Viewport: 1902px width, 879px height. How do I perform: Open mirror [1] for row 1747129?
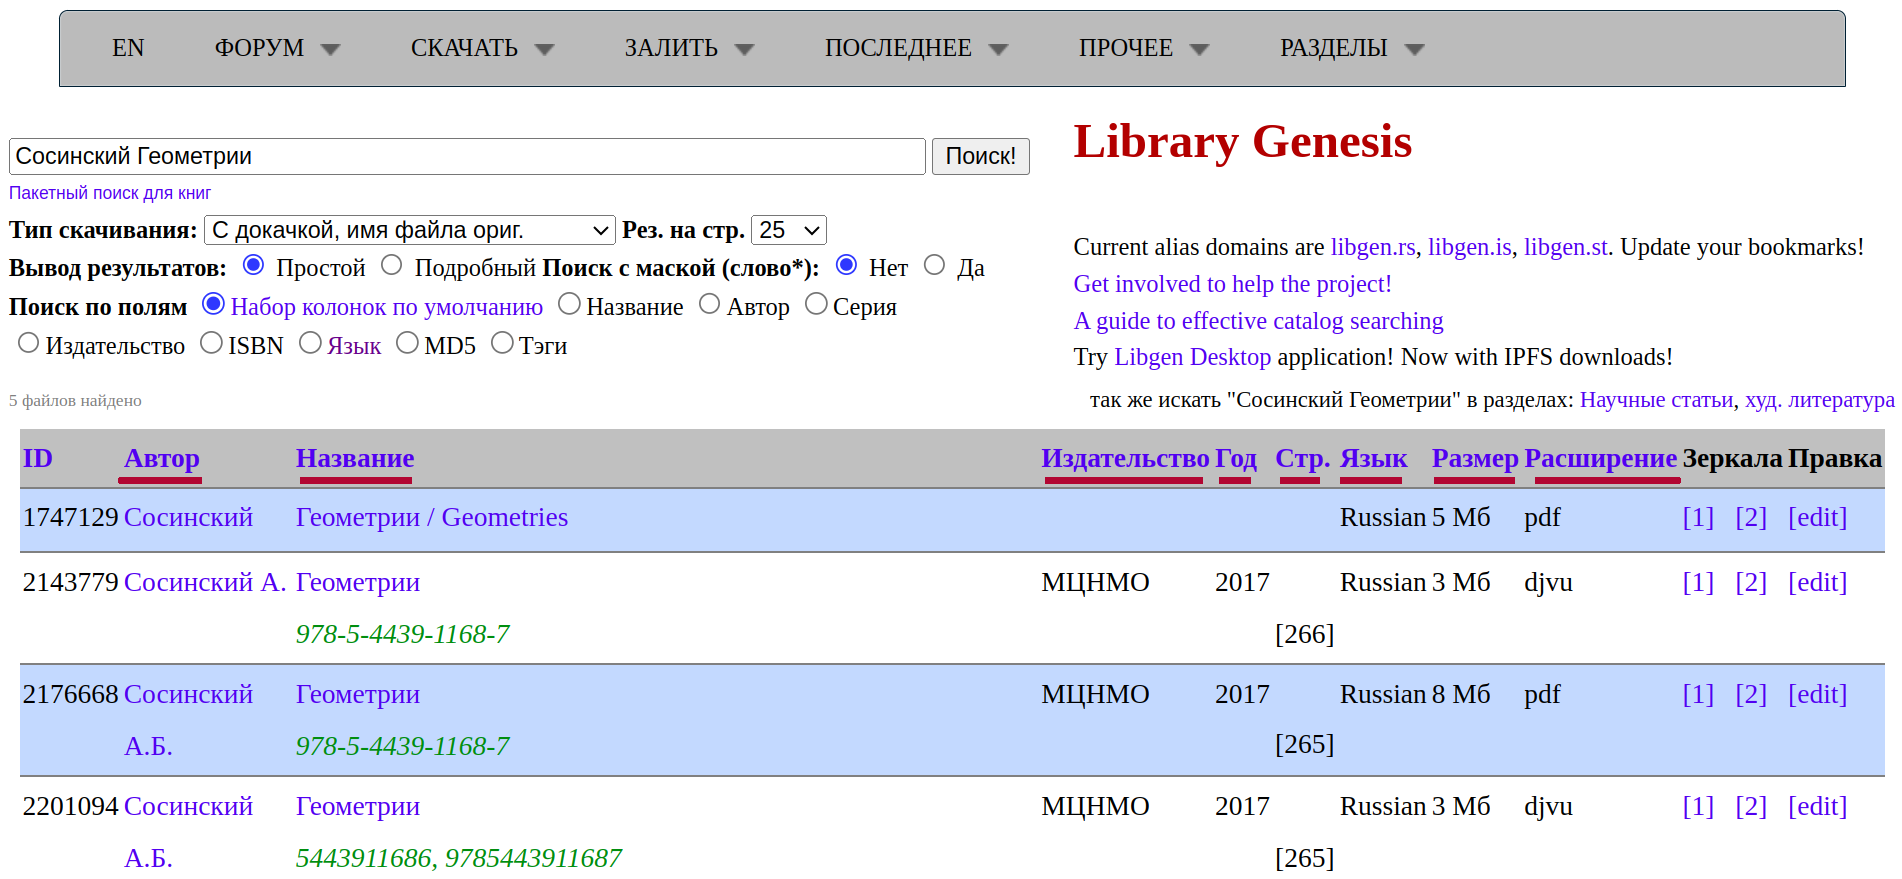click(x=1698, y=517)
